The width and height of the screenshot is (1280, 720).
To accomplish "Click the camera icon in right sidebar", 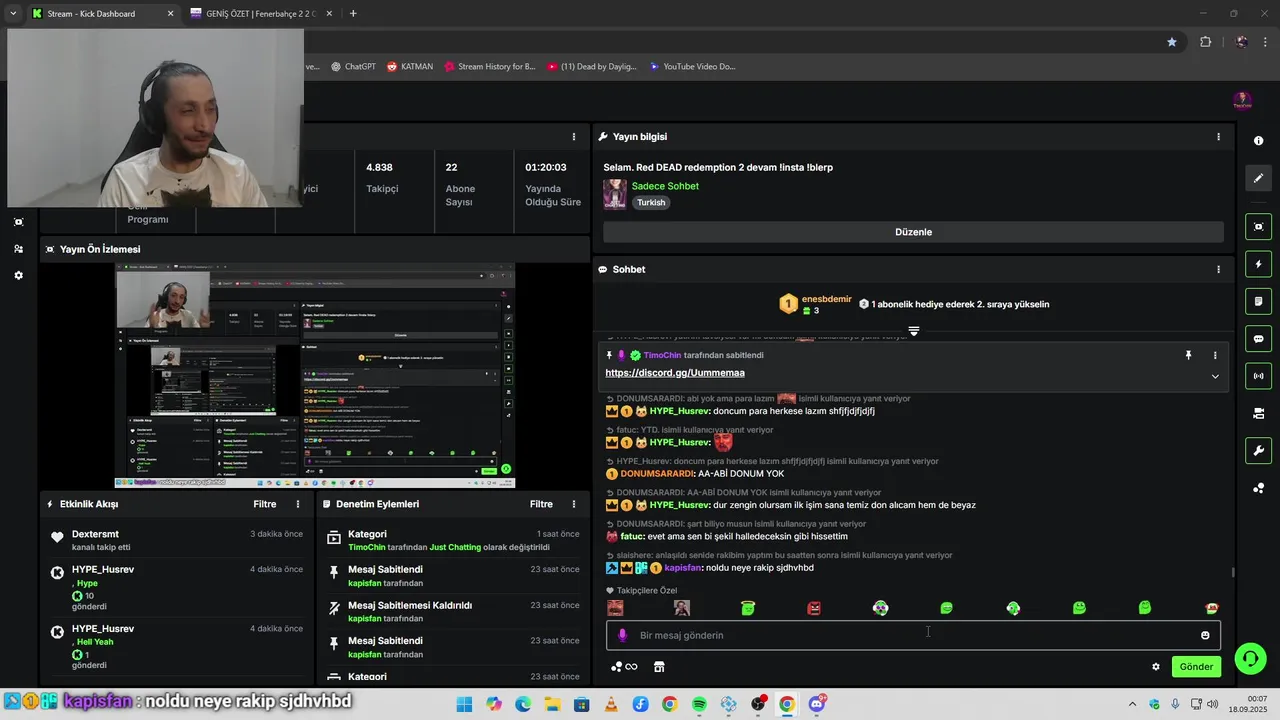I will point(1258,413).
